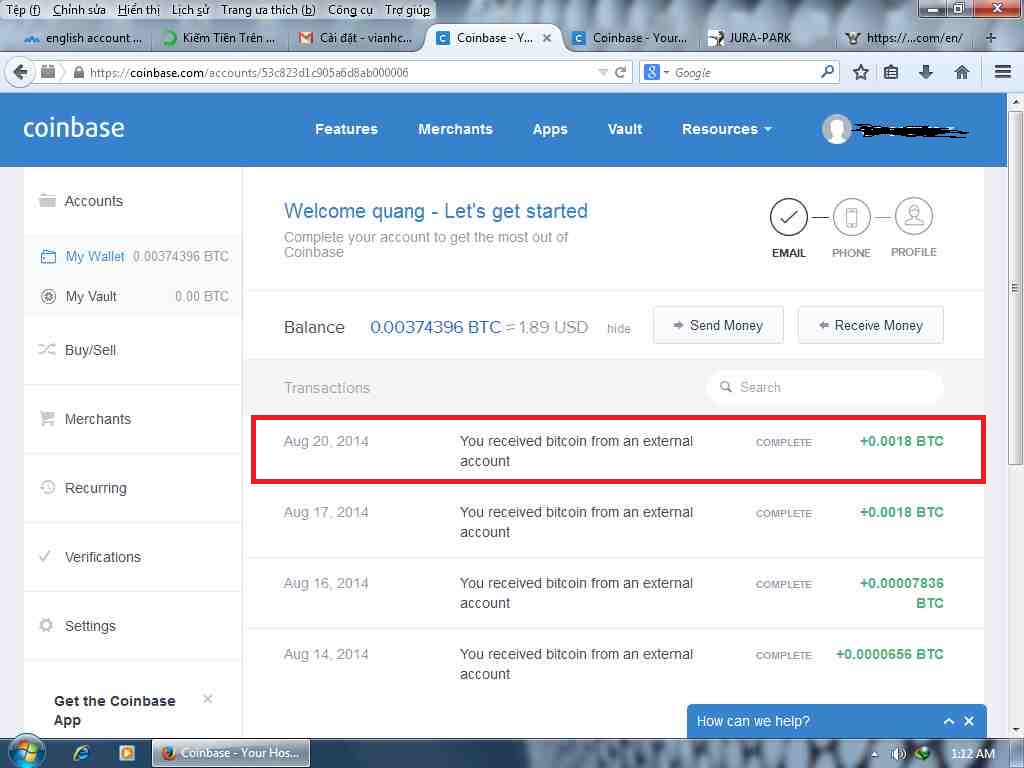Click the Send Money button
The width and height of the screenshot is (1024, 768).
[x=718, y=325]
